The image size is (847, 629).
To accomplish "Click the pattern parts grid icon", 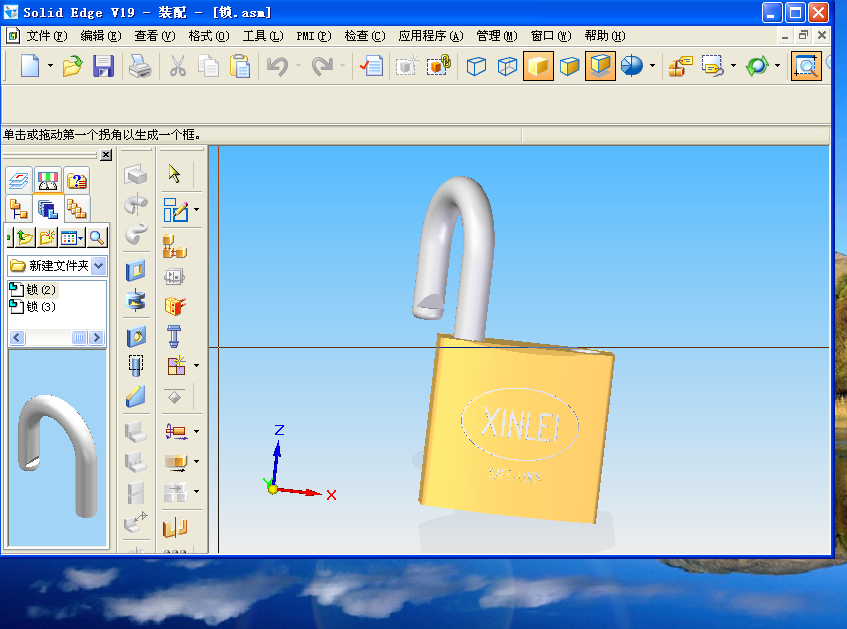I will click(x=176, y=366).
